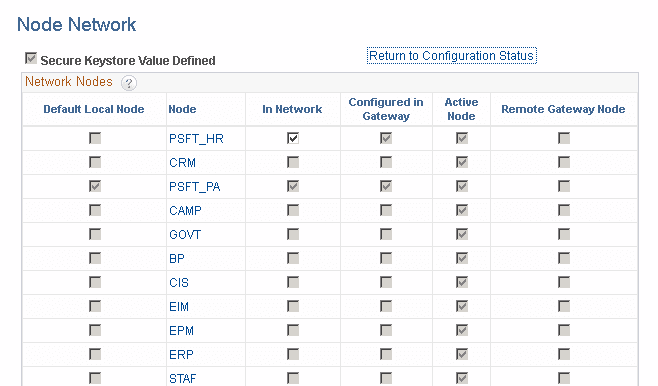Viewport: 658px width, 386px height.
Task: Open the PSFT_HR node link
Action: (x=196, y=139)
